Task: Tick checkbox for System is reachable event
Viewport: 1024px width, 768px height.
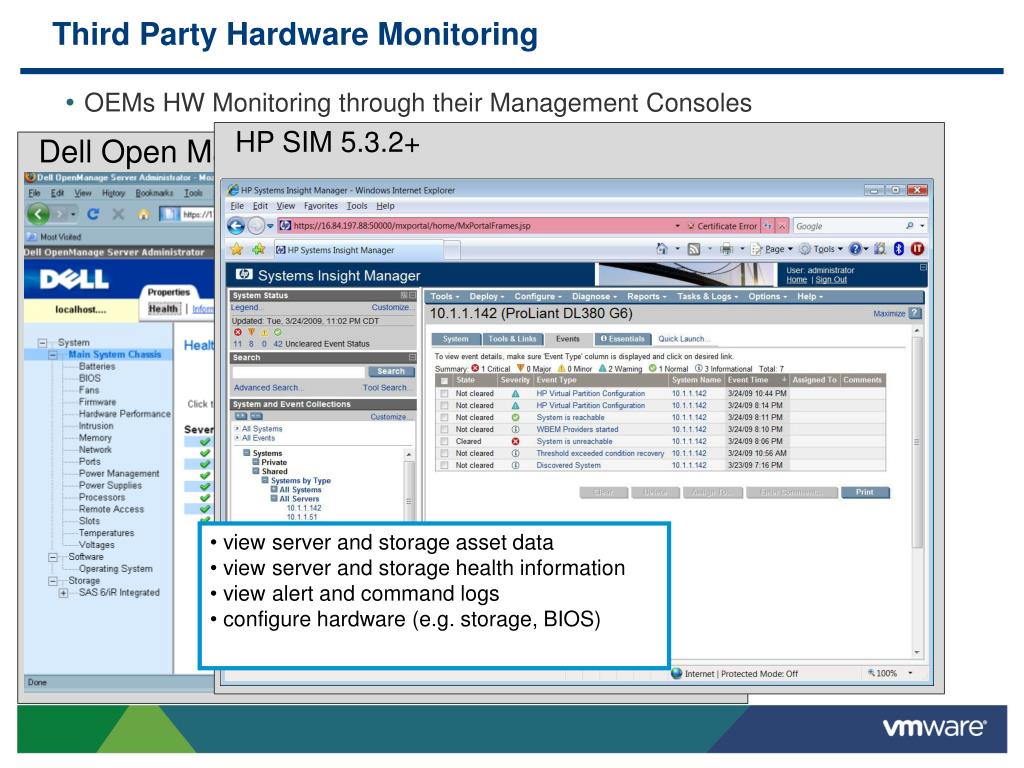Action: click(444, 417)
